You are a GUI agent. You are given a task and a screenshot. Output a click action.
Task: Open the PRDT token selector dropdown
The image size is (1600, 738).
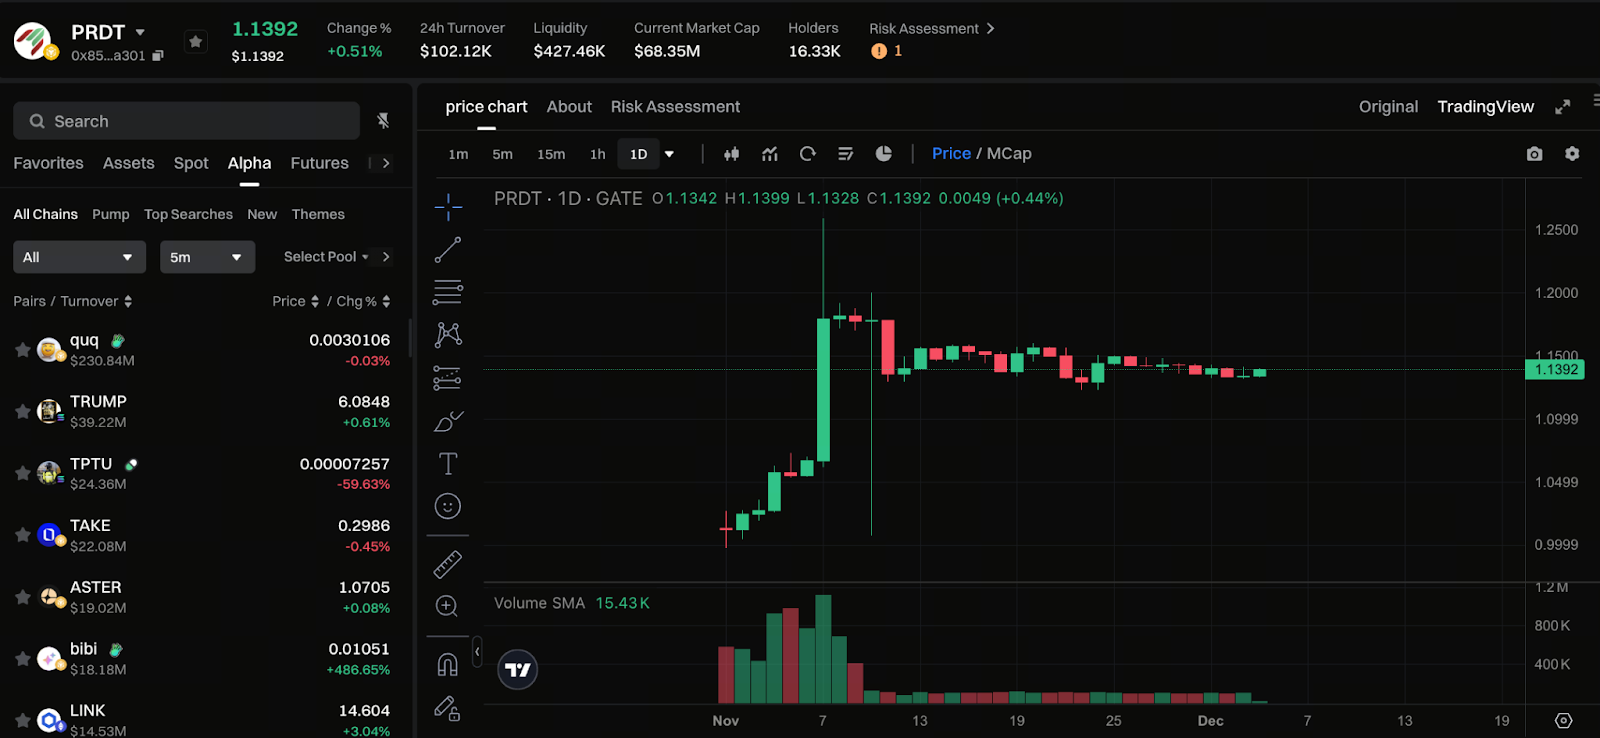(x=140, y=32)
